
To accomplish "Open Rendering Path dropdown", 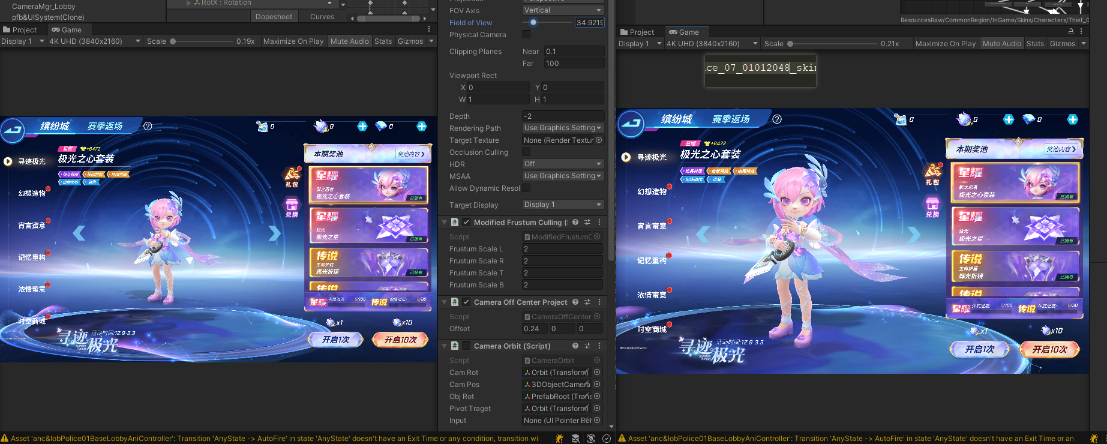I will point(563,128).
